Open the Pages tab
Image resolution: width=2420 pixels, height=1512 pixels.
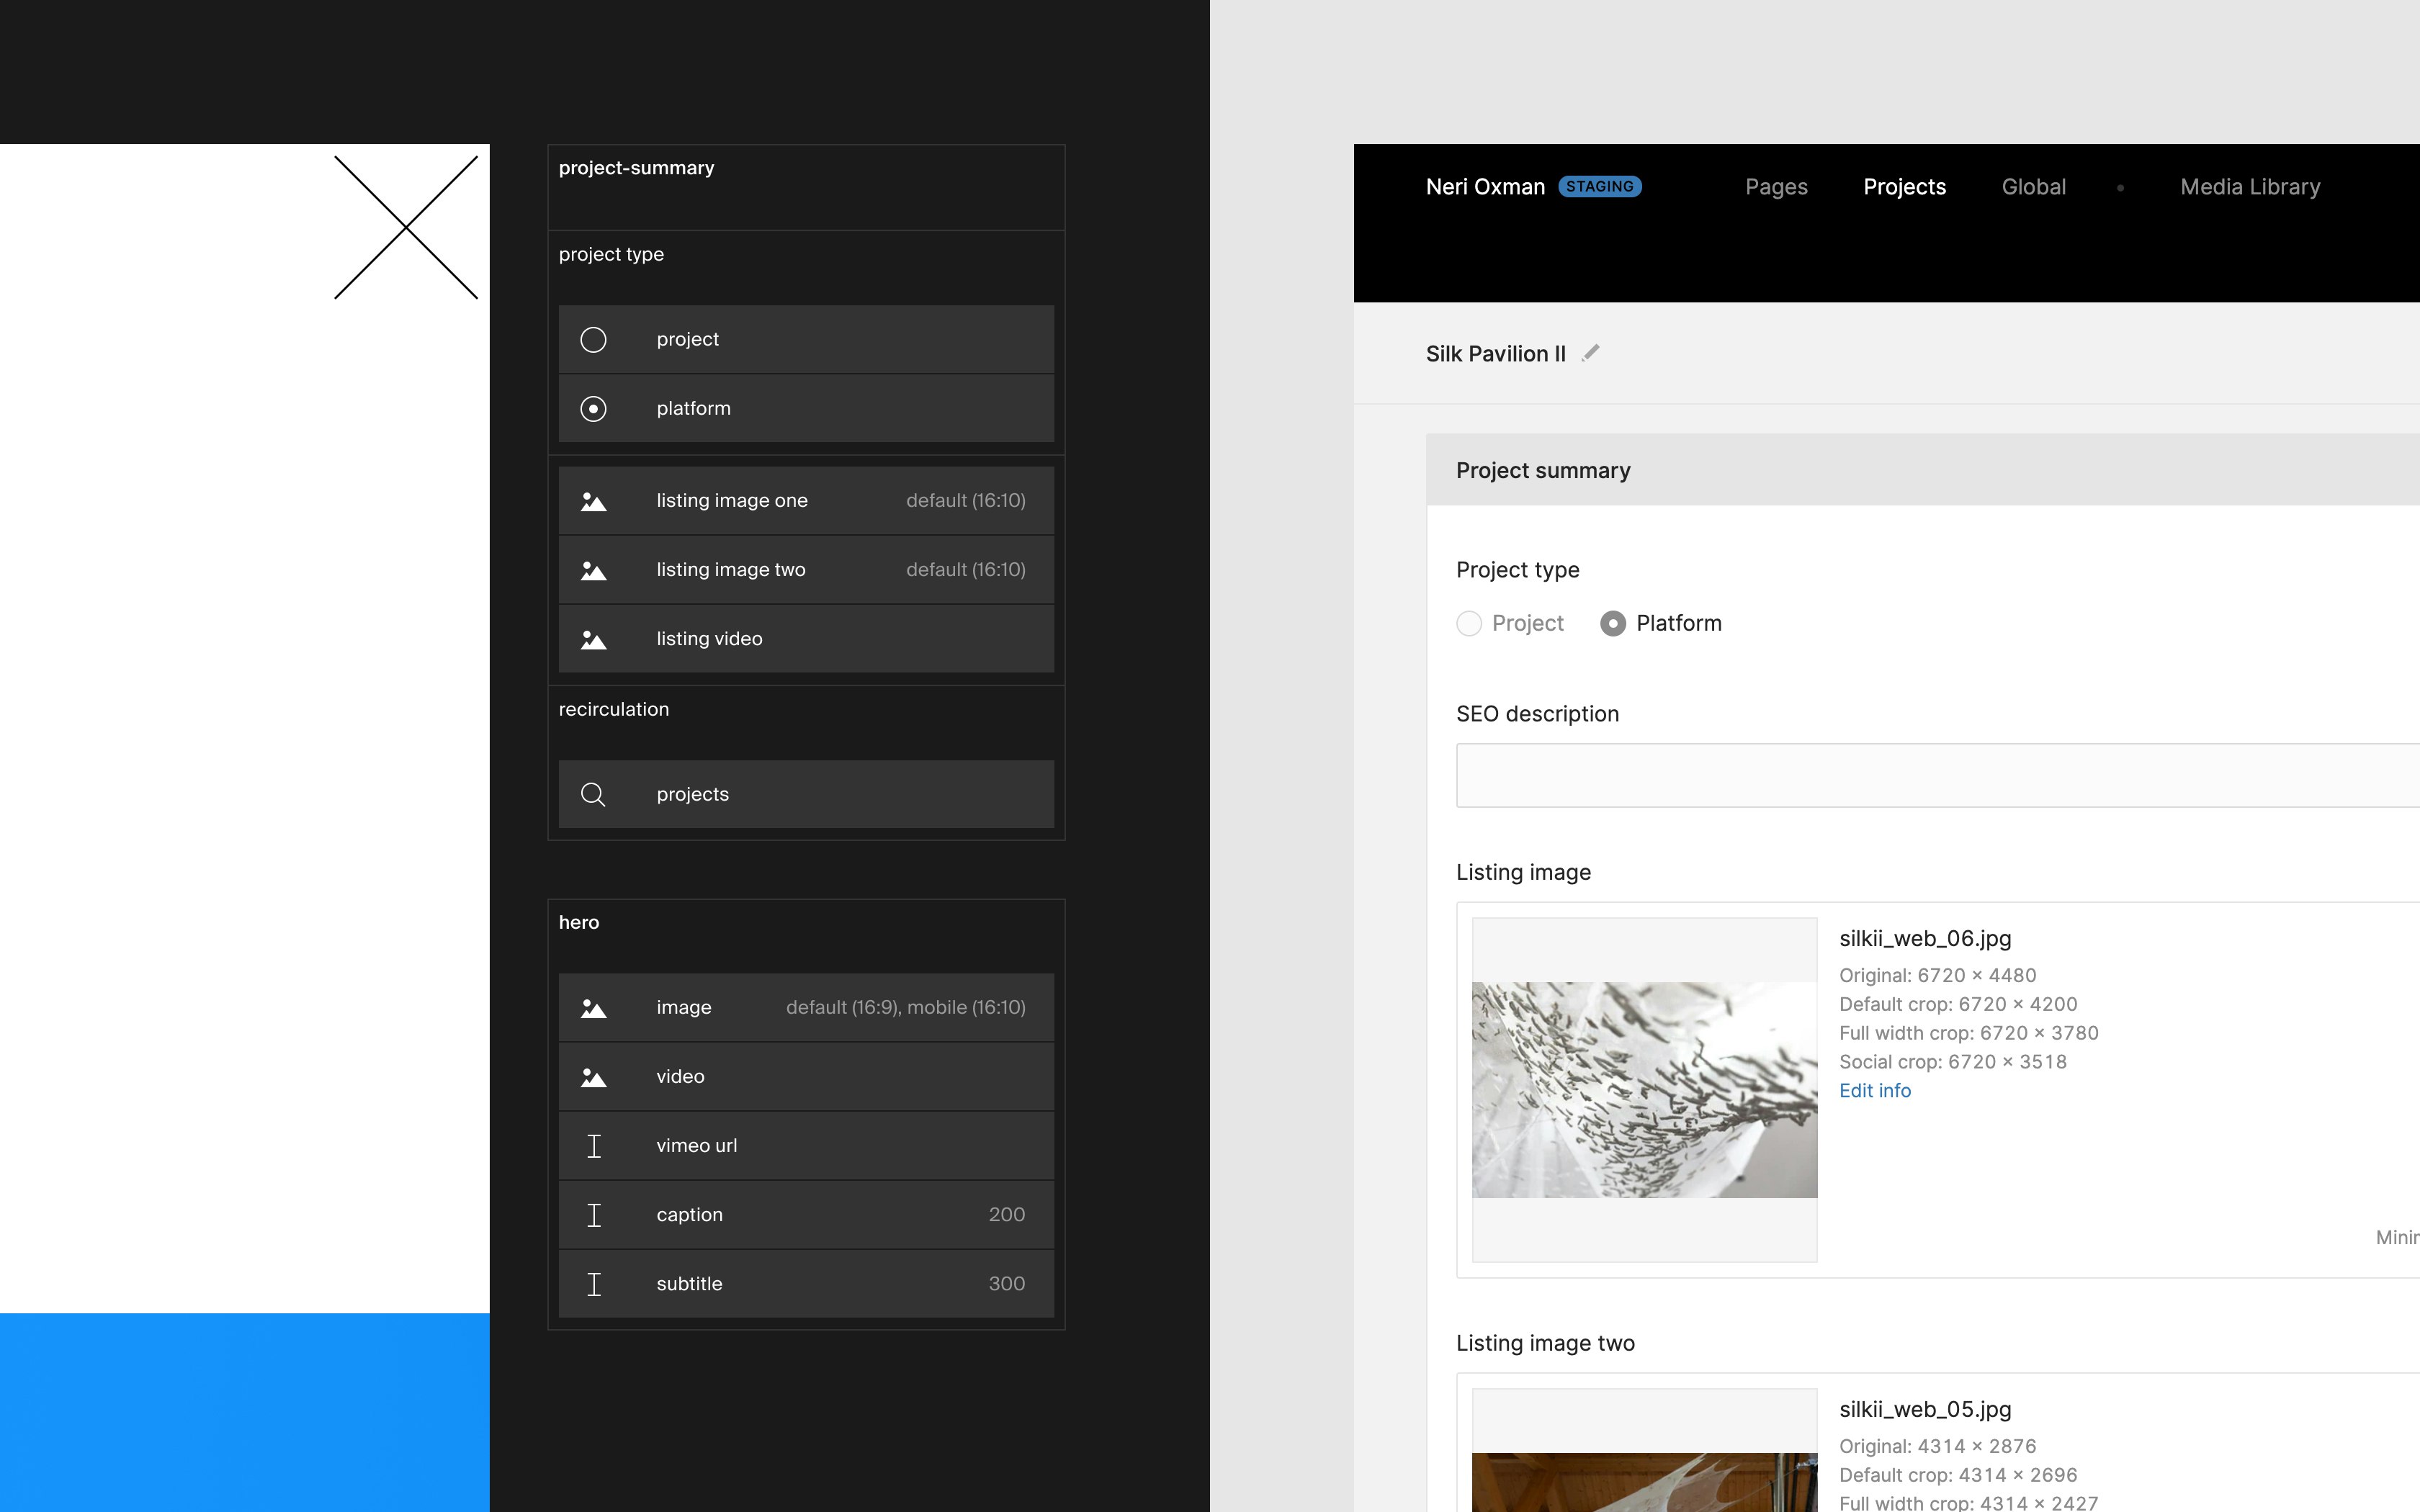pos(1776,187)
